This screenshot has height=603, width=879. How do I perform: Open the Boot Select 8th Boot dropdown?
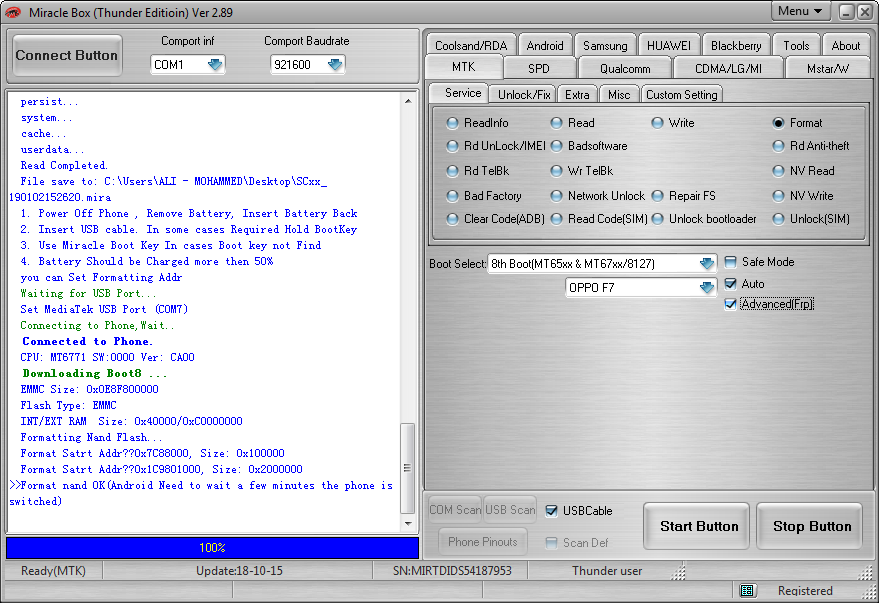tap(706, 263)
